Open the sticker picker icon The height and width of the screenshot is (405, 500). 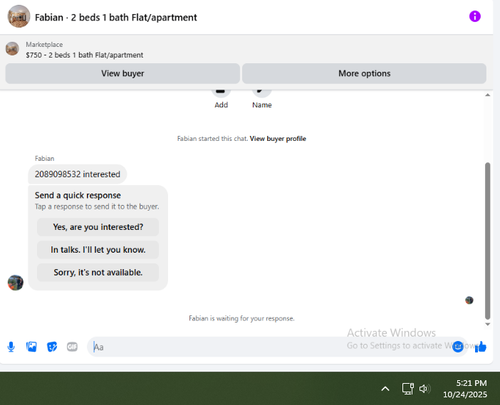(x=52, y=347)
